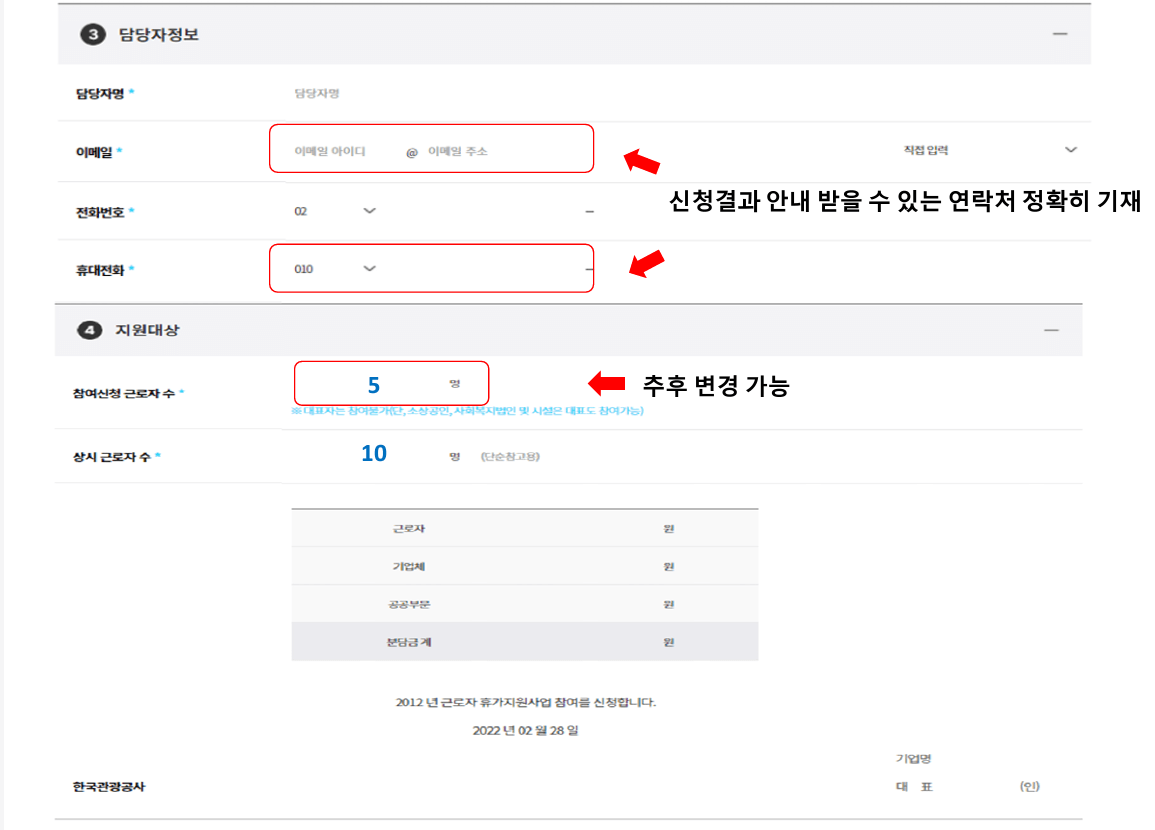Click the (인) seal placeholder beside 대표
The image size is (1155, 830).
point(1031,787)
